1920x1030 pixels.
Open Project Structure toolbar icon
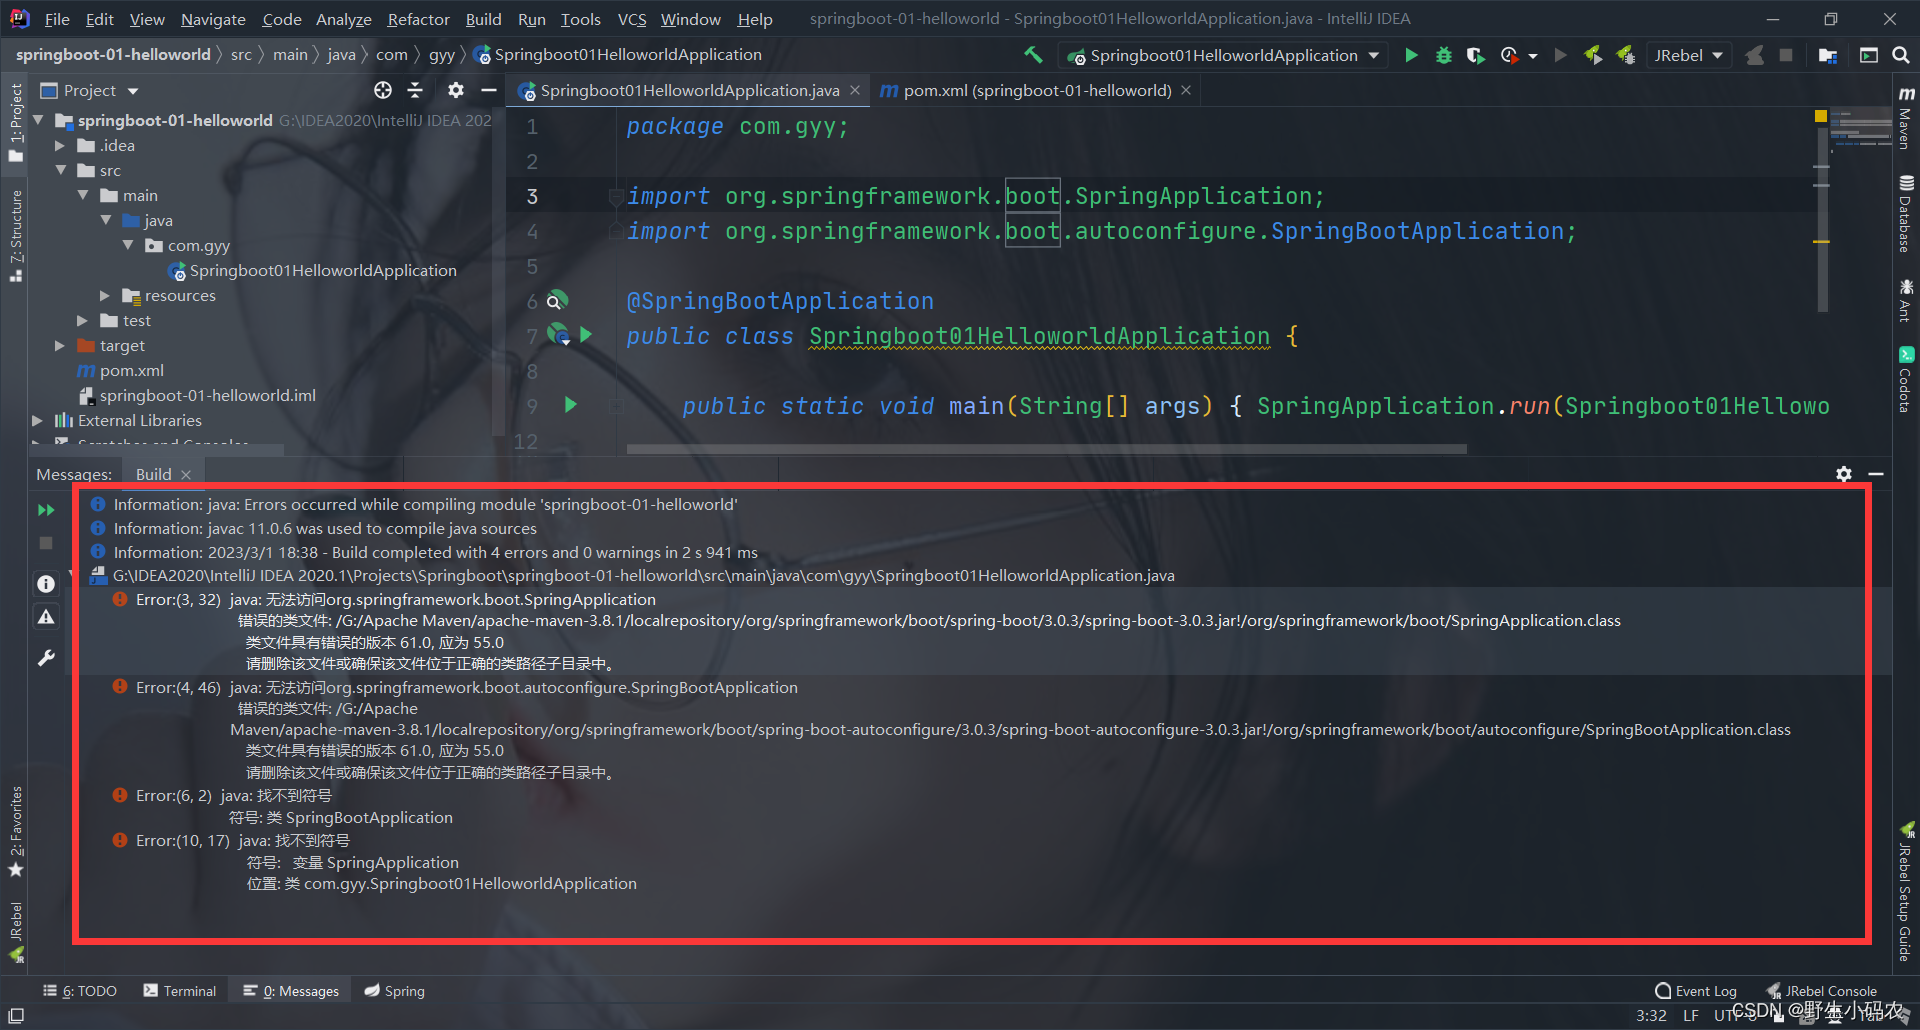(x=1828, y=55)
